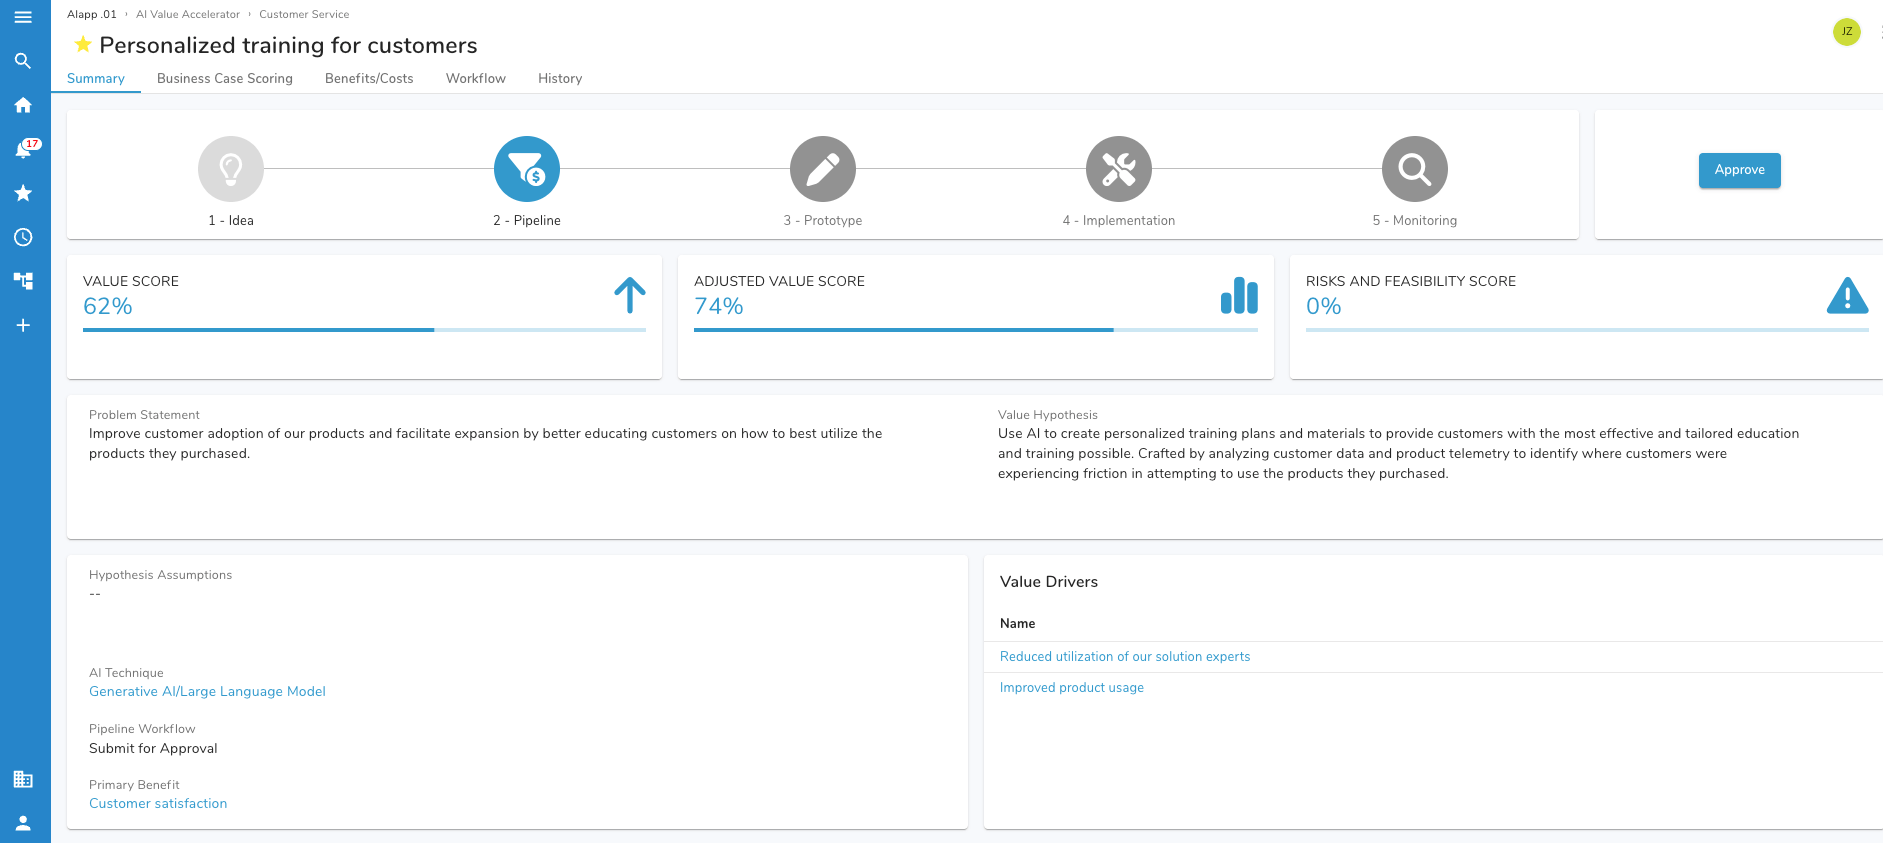Open recent items clock icon
Image resolution: width=1883 pixels, height=843 pixels.
coord(23,237)
